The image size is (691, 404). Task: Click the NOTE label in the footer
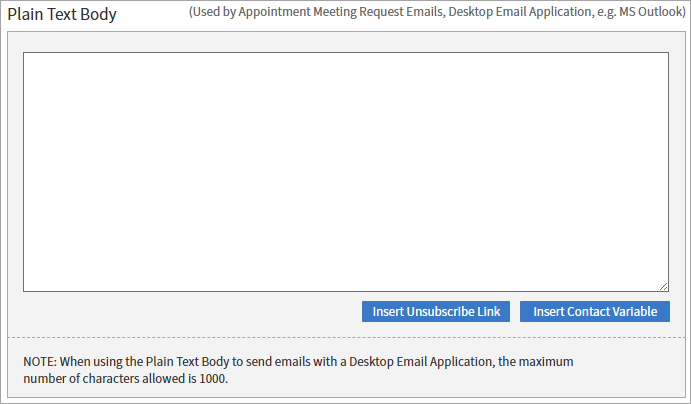tap(40, 362)
